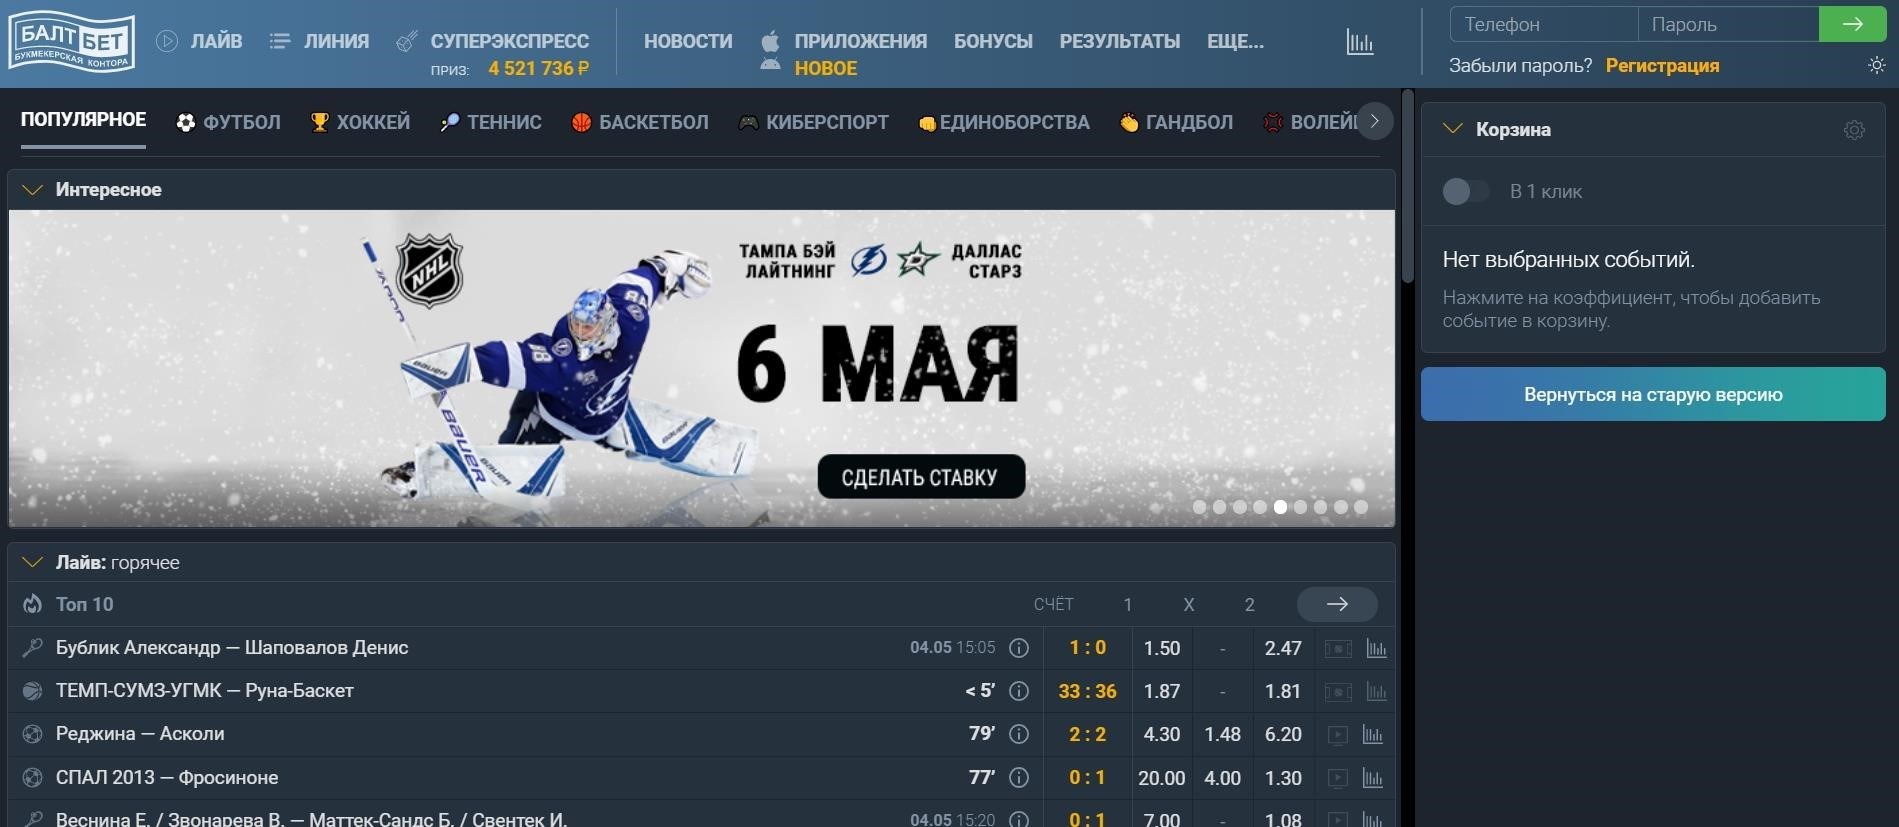Screen dimensions: 1899x827
Task: Open info icon for Бублик Александр match
Action: coord(1019,648)
